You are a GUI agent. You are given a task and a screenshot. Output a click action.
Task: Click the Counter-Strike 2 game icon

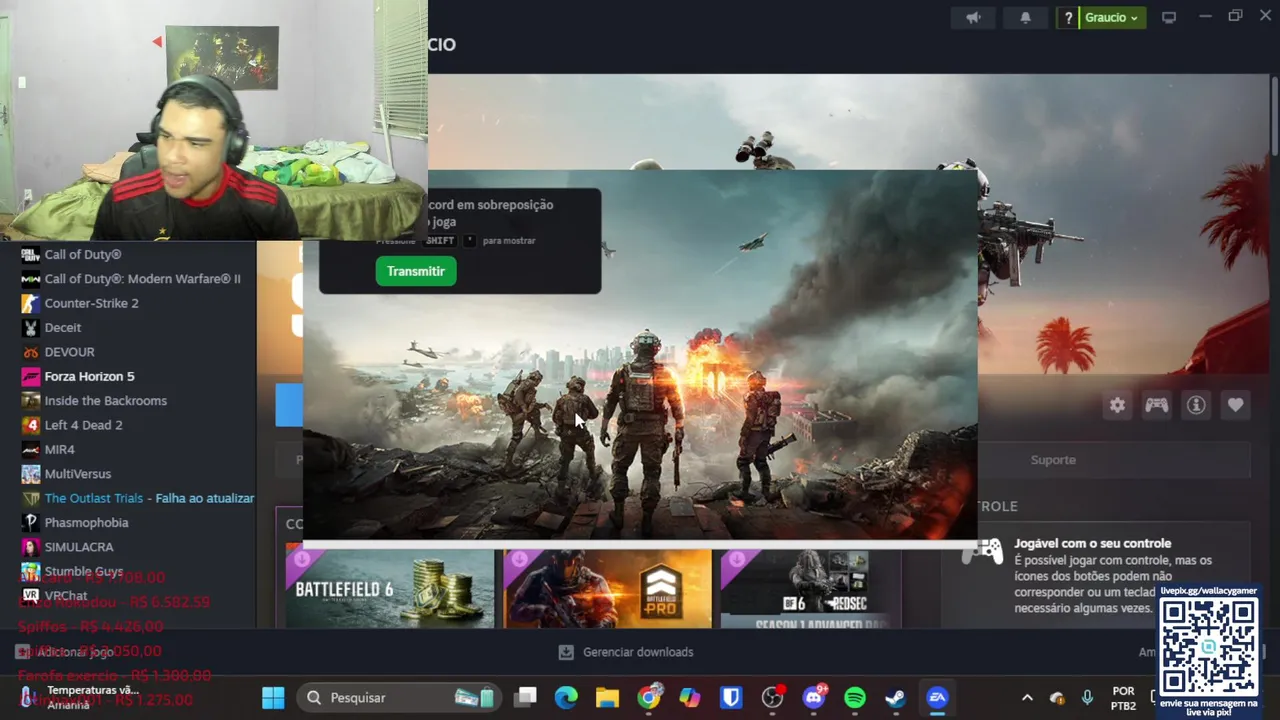(x=30, y=303)
